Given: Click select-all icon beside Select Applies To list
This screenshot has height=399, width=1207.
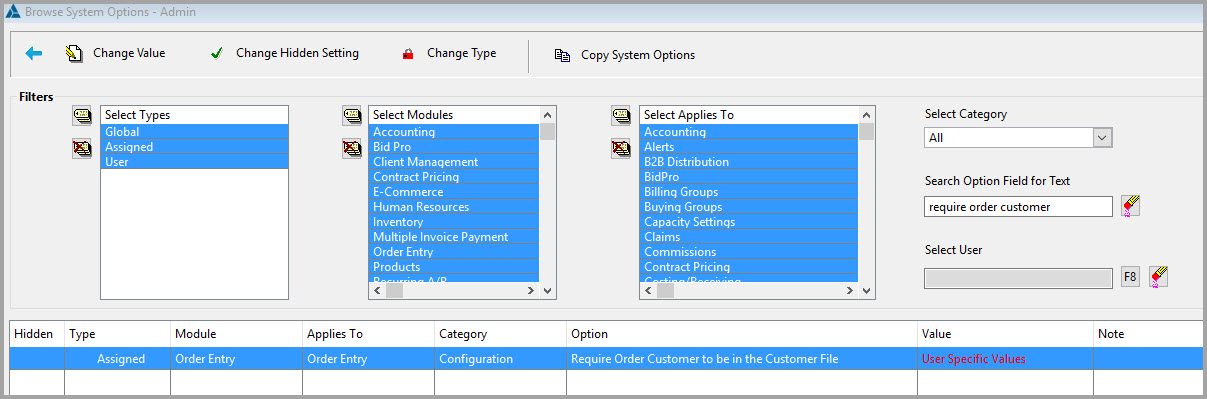Looking at the screenshot, I should click(x=622, y=116).
